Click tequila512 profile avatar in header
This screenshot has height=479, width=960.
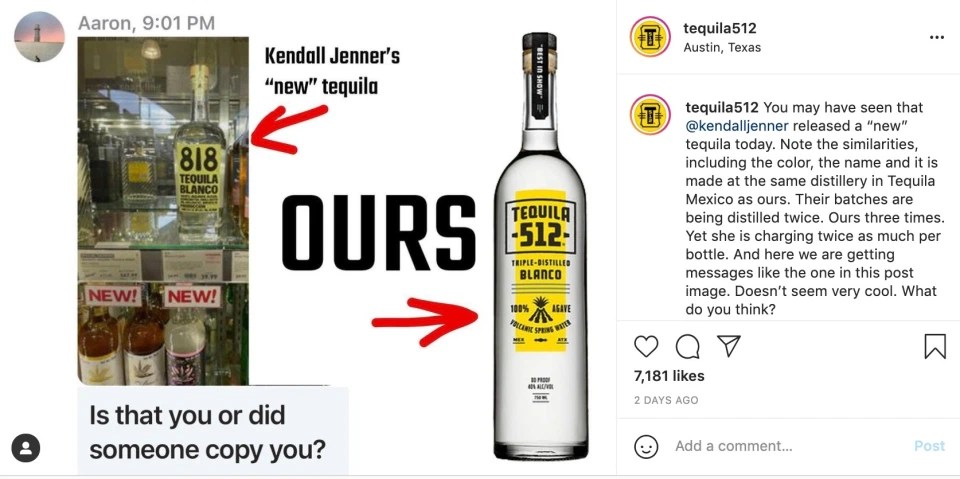(650, 37)
